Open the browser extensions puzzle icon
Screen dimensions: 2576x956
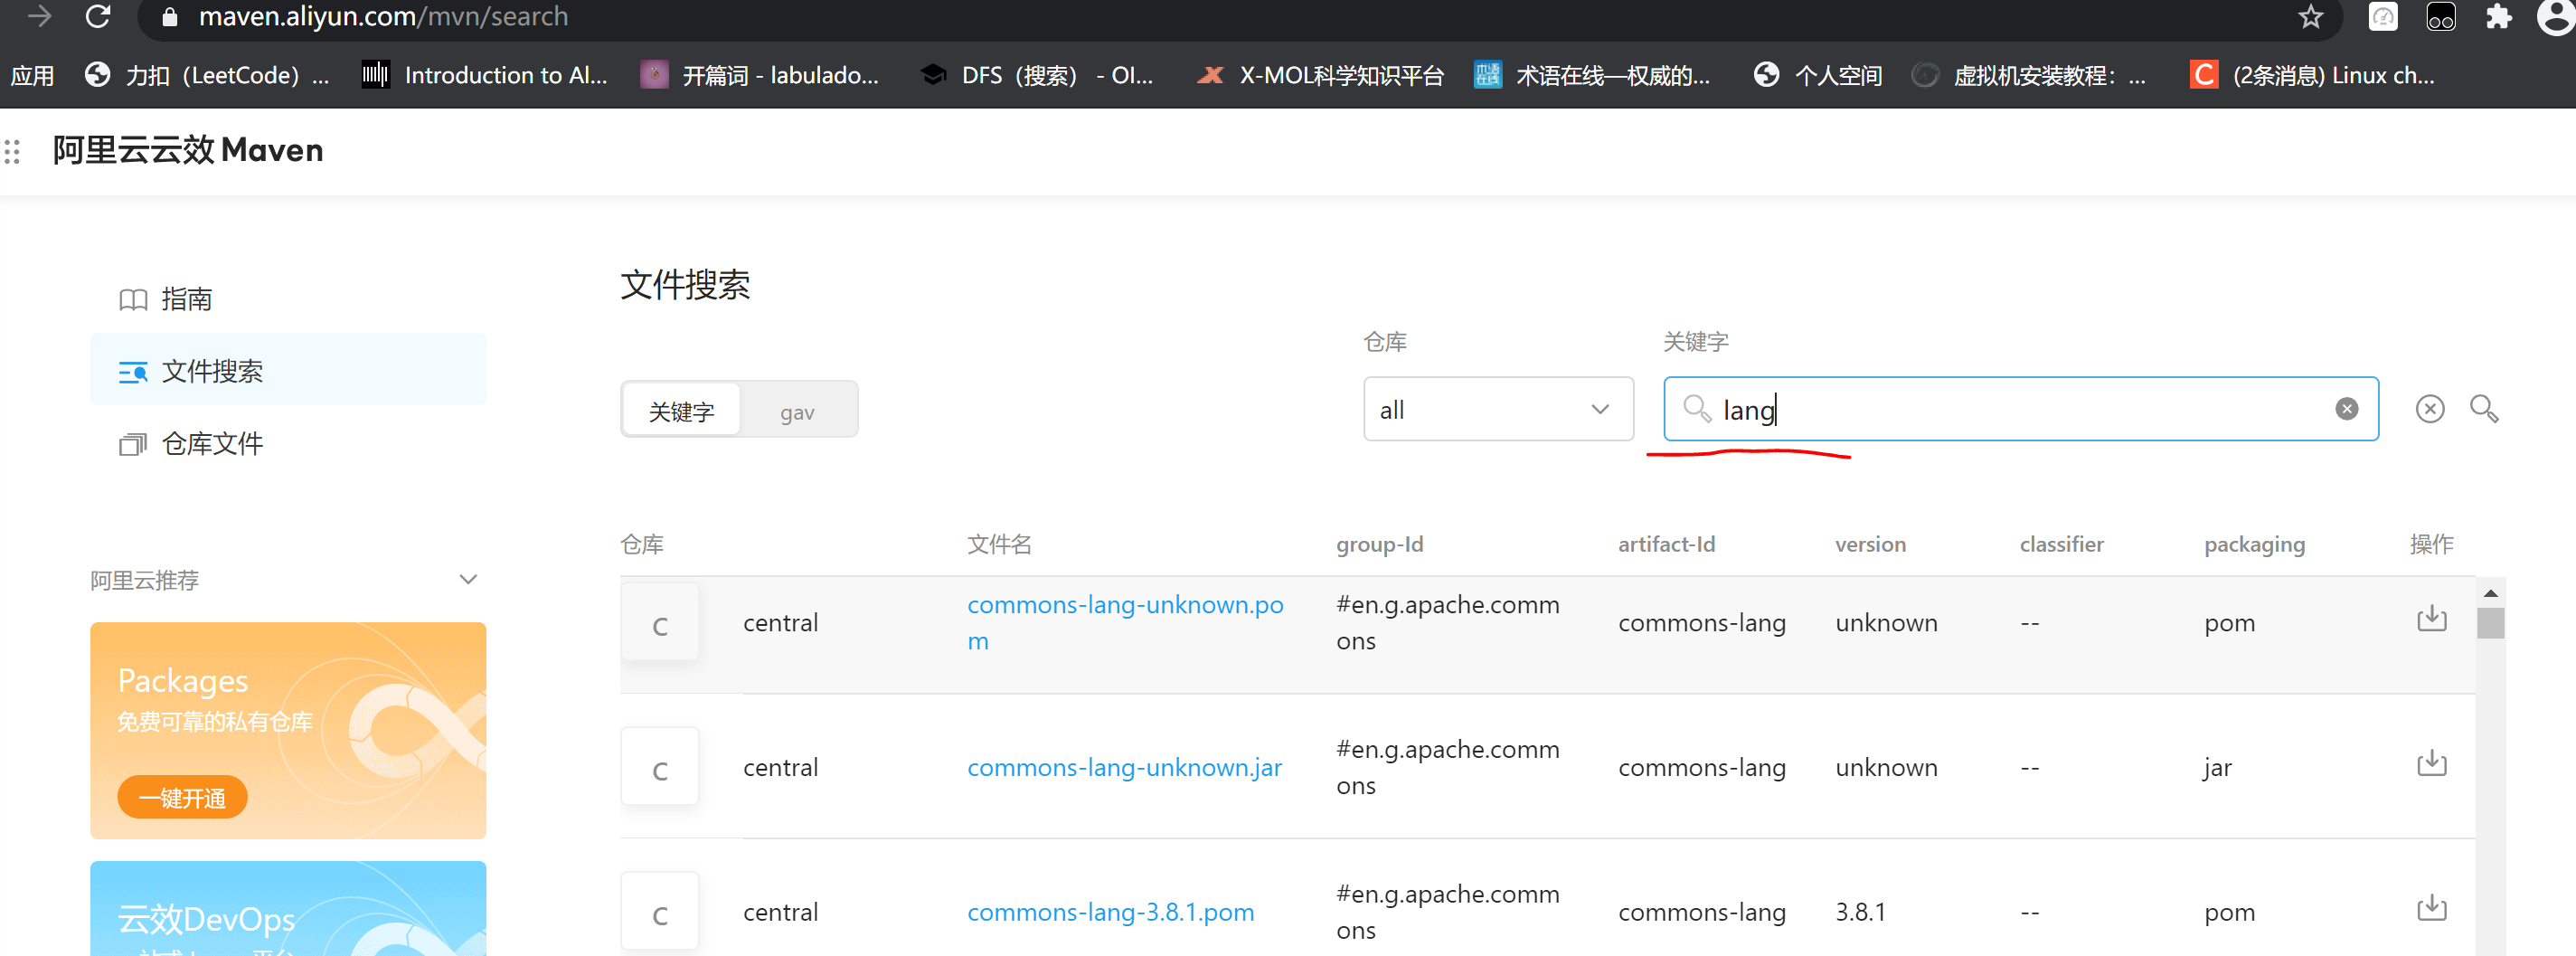(2498, 17)
